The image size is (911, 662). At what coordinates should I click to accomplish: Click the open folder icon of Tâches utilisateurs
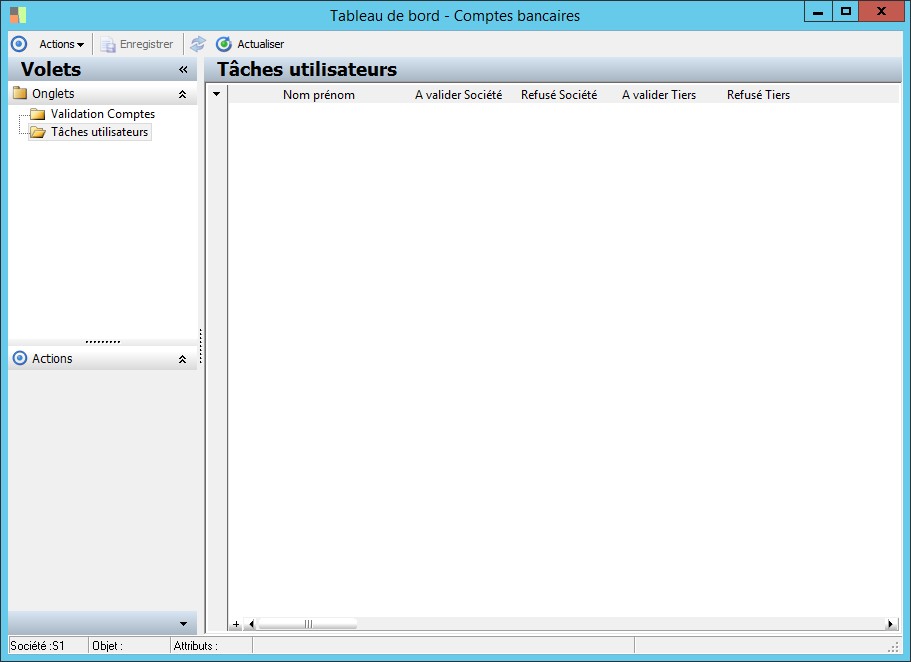(x=38, y=133)
